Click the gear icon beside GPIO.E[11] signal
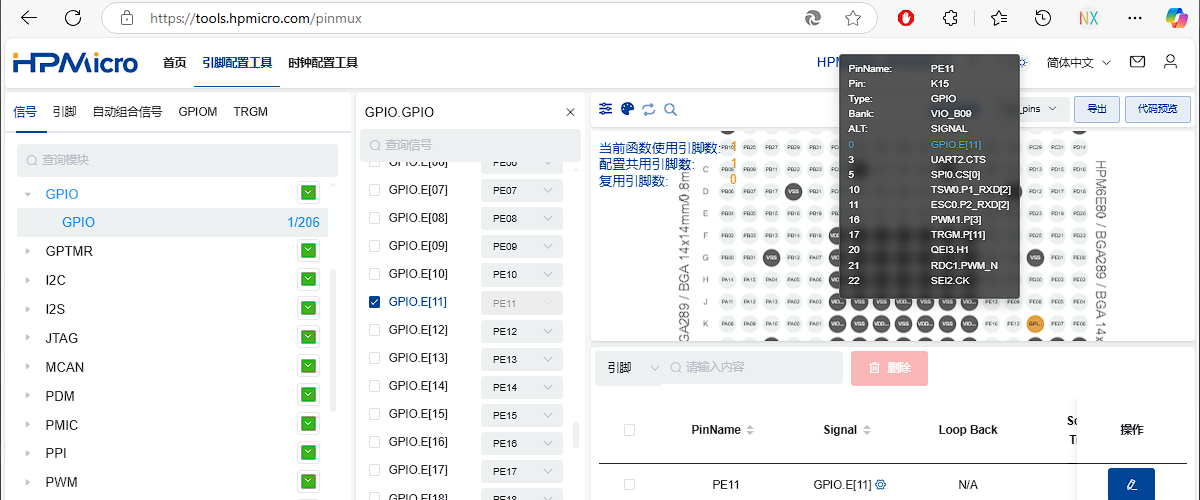The height and width of the screenshot is (500, 1200). point(881,485)
